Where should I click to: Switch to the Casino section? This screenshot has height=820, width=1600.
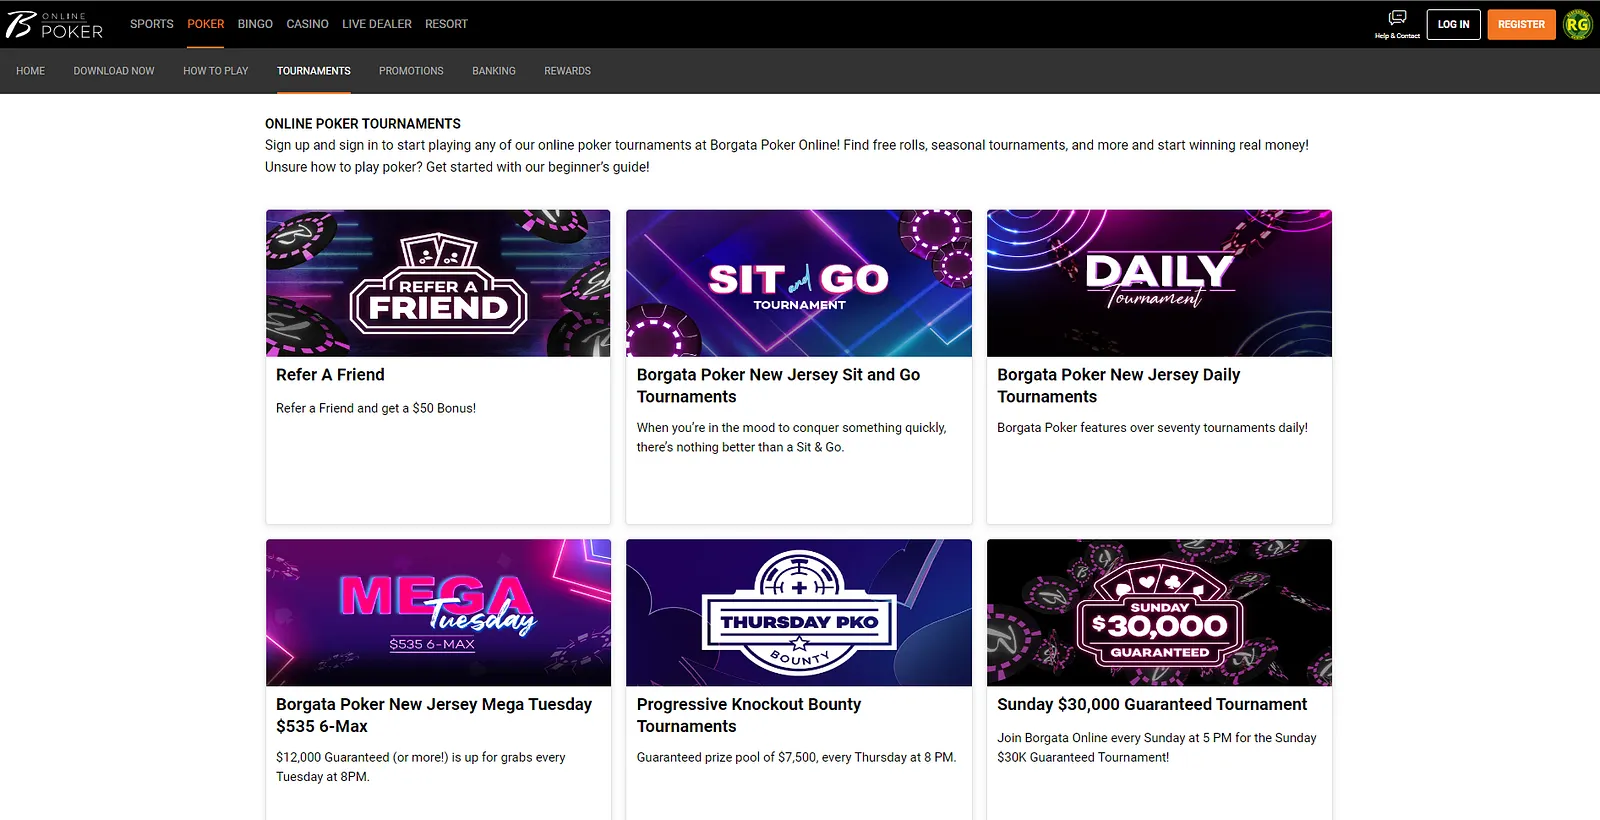[307, 24]
